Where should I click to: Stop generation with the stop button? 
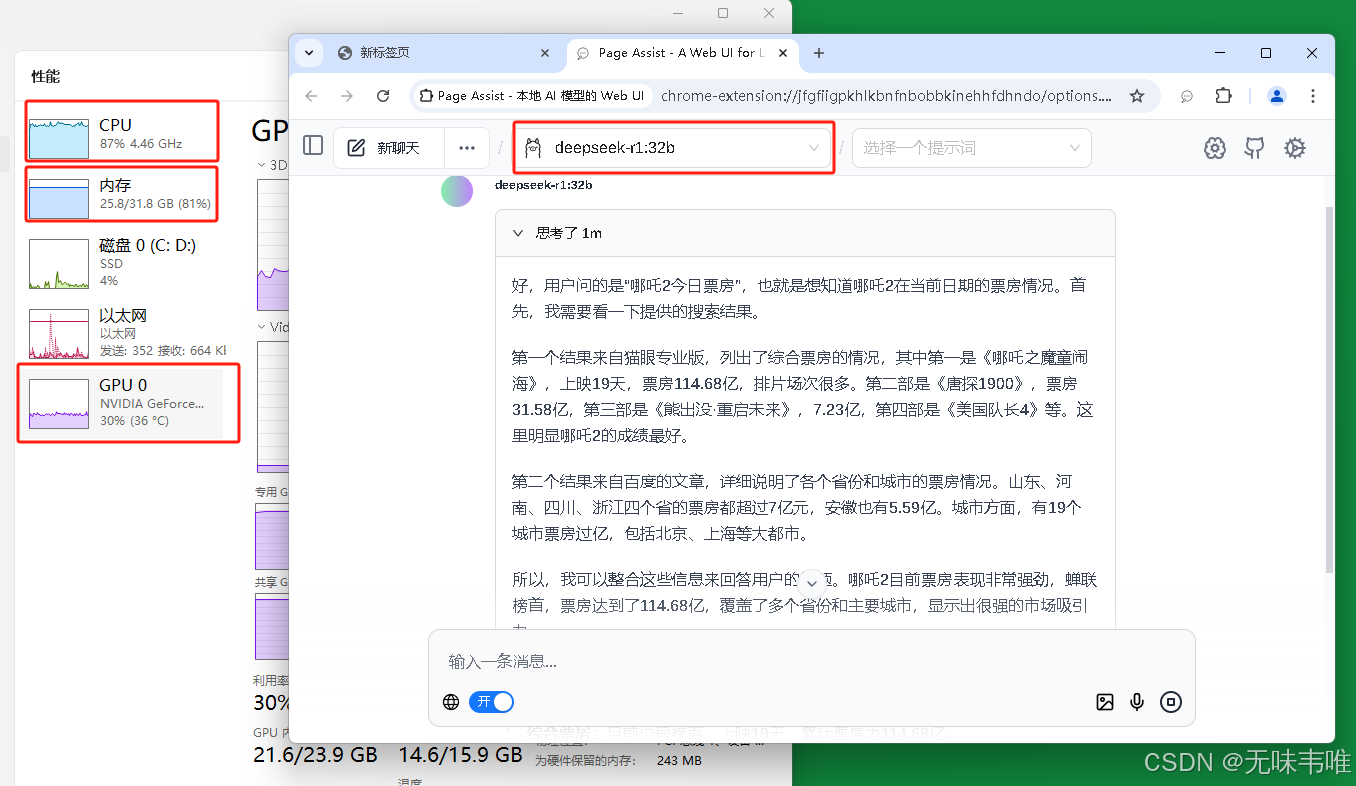pos(1171,702)
